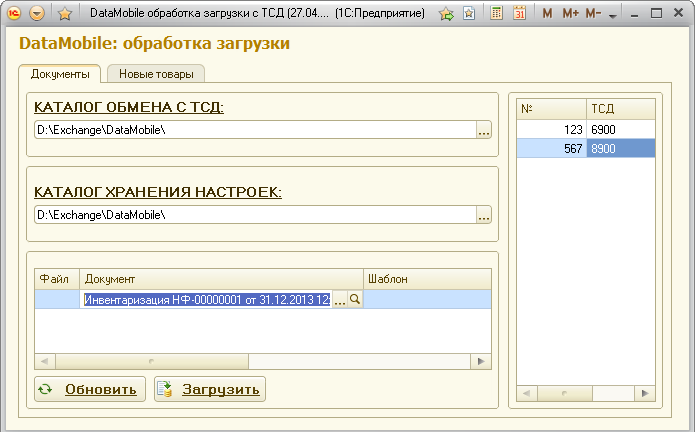Screen dimensions: 695x433
Task: Open the history star document icon
Action: coord(469,14)
